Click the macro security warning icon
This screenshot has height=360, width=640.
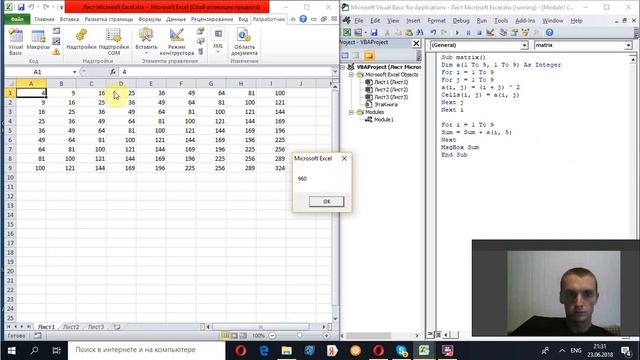(x=56, y=52)
